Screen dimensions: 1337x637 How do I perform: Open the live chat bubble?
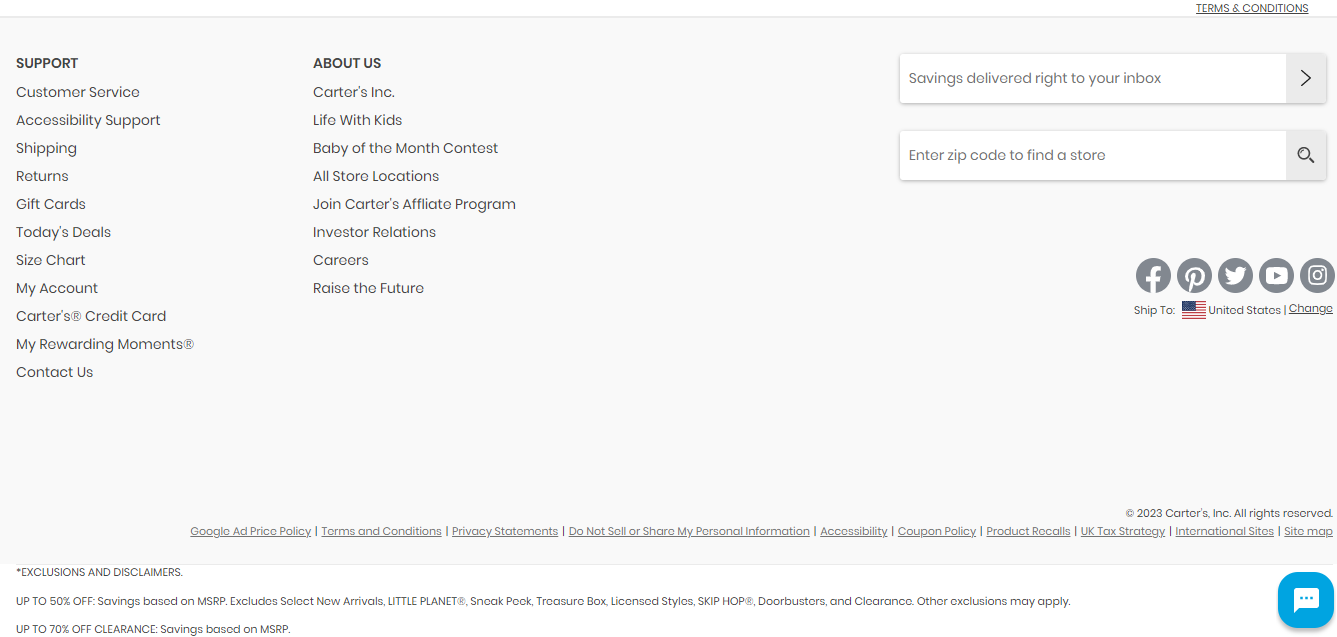[x=1306, y=600]
